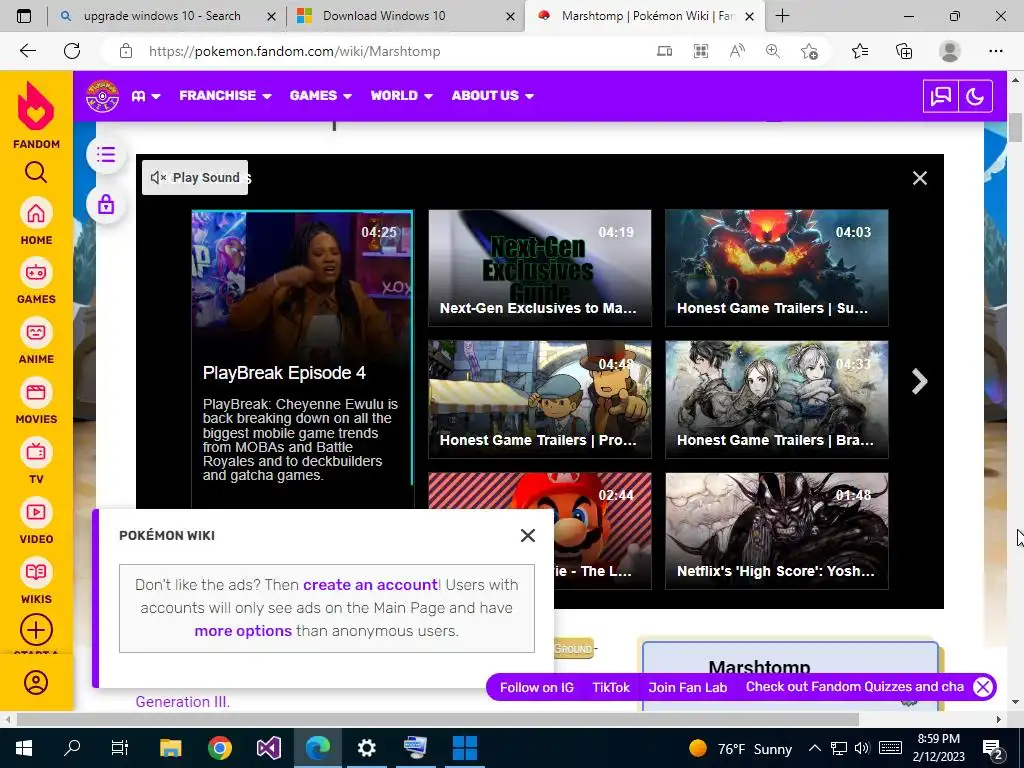Switch to upgrade windows 10 Search tab
This screenshot has height=768, width=1024.
167,16
